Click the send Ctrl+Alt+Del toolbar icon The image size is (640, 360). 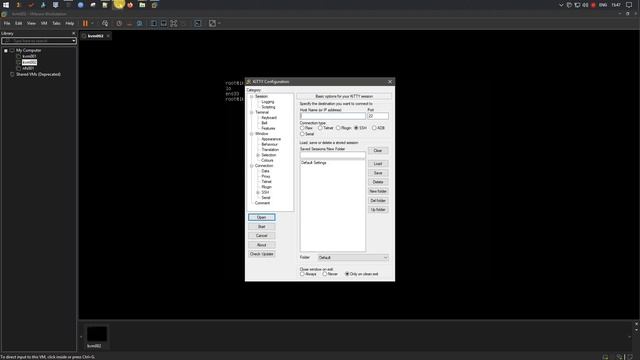tap(105, 24)
